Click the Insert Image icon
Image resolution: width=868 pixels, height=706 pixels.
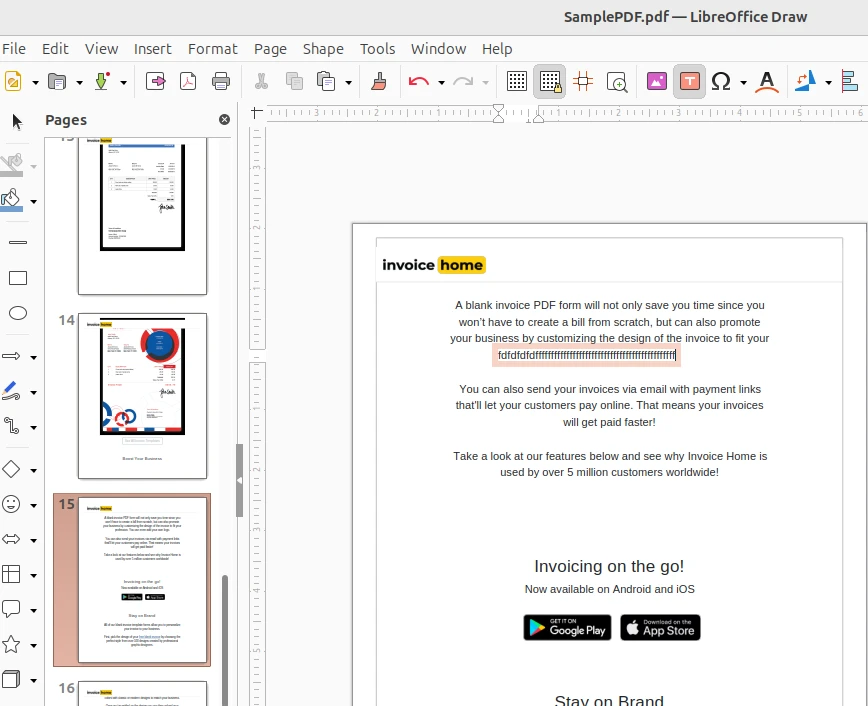[657, 81]
